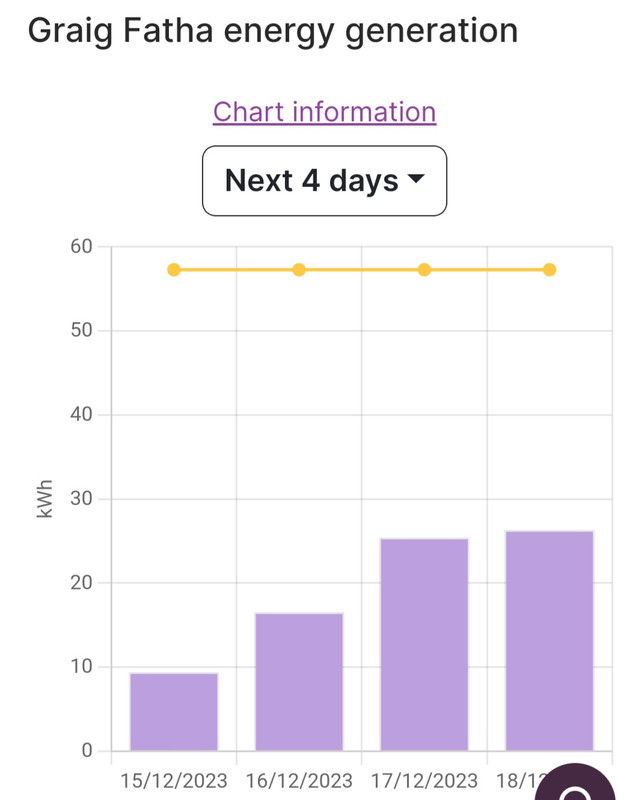The height and width of the screenshot is (800, 617).
Task: Click yellow line point above 16/12/2023
Action: point(299,270)
